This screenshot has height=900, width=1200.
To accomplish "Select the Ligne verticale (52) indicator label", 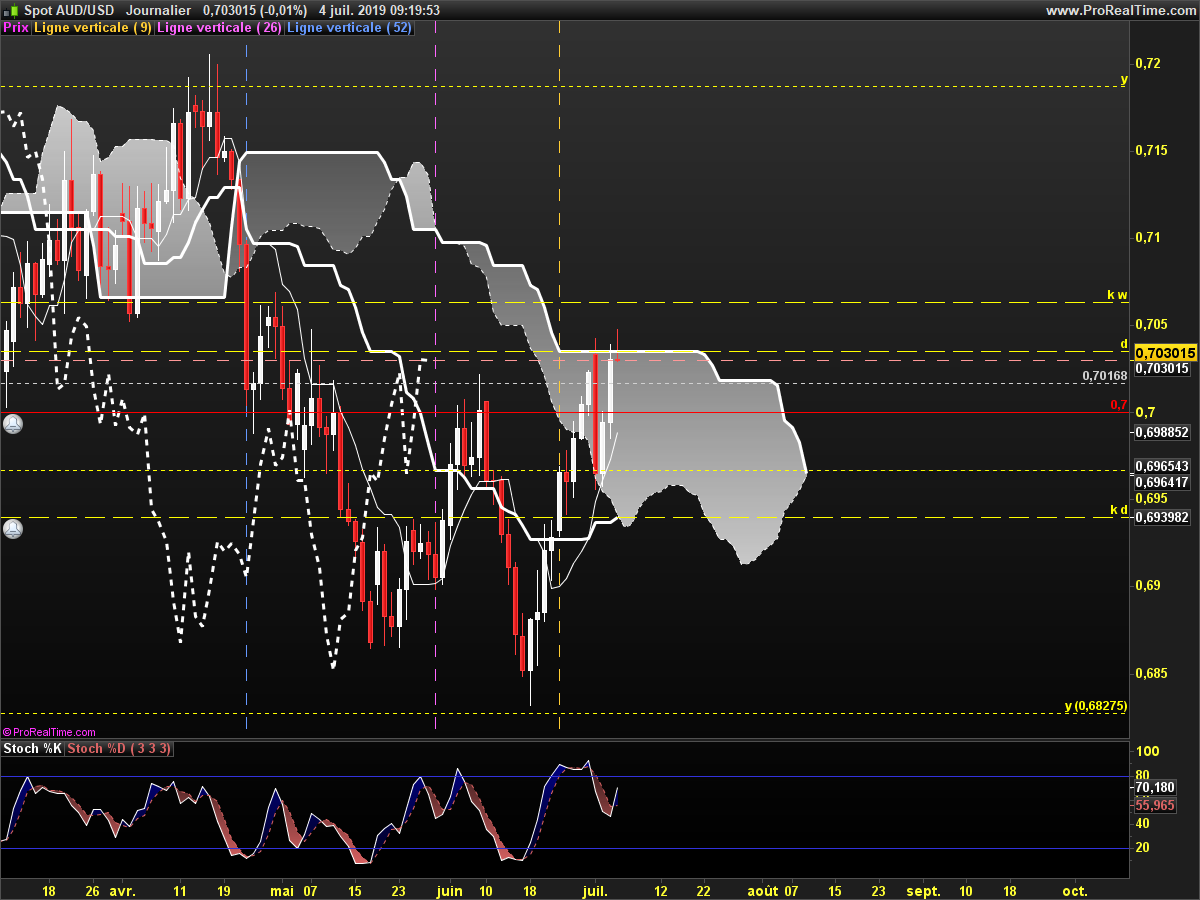I will pyautogui.click(x=349, y=28).
